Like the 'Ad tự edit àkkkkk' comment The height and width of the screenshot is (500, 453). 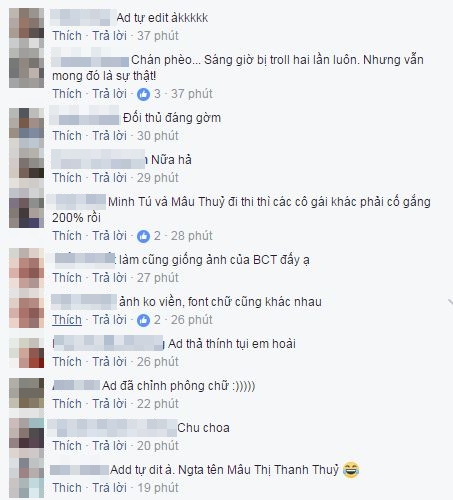pyautogui.click(x=67, y=36)
